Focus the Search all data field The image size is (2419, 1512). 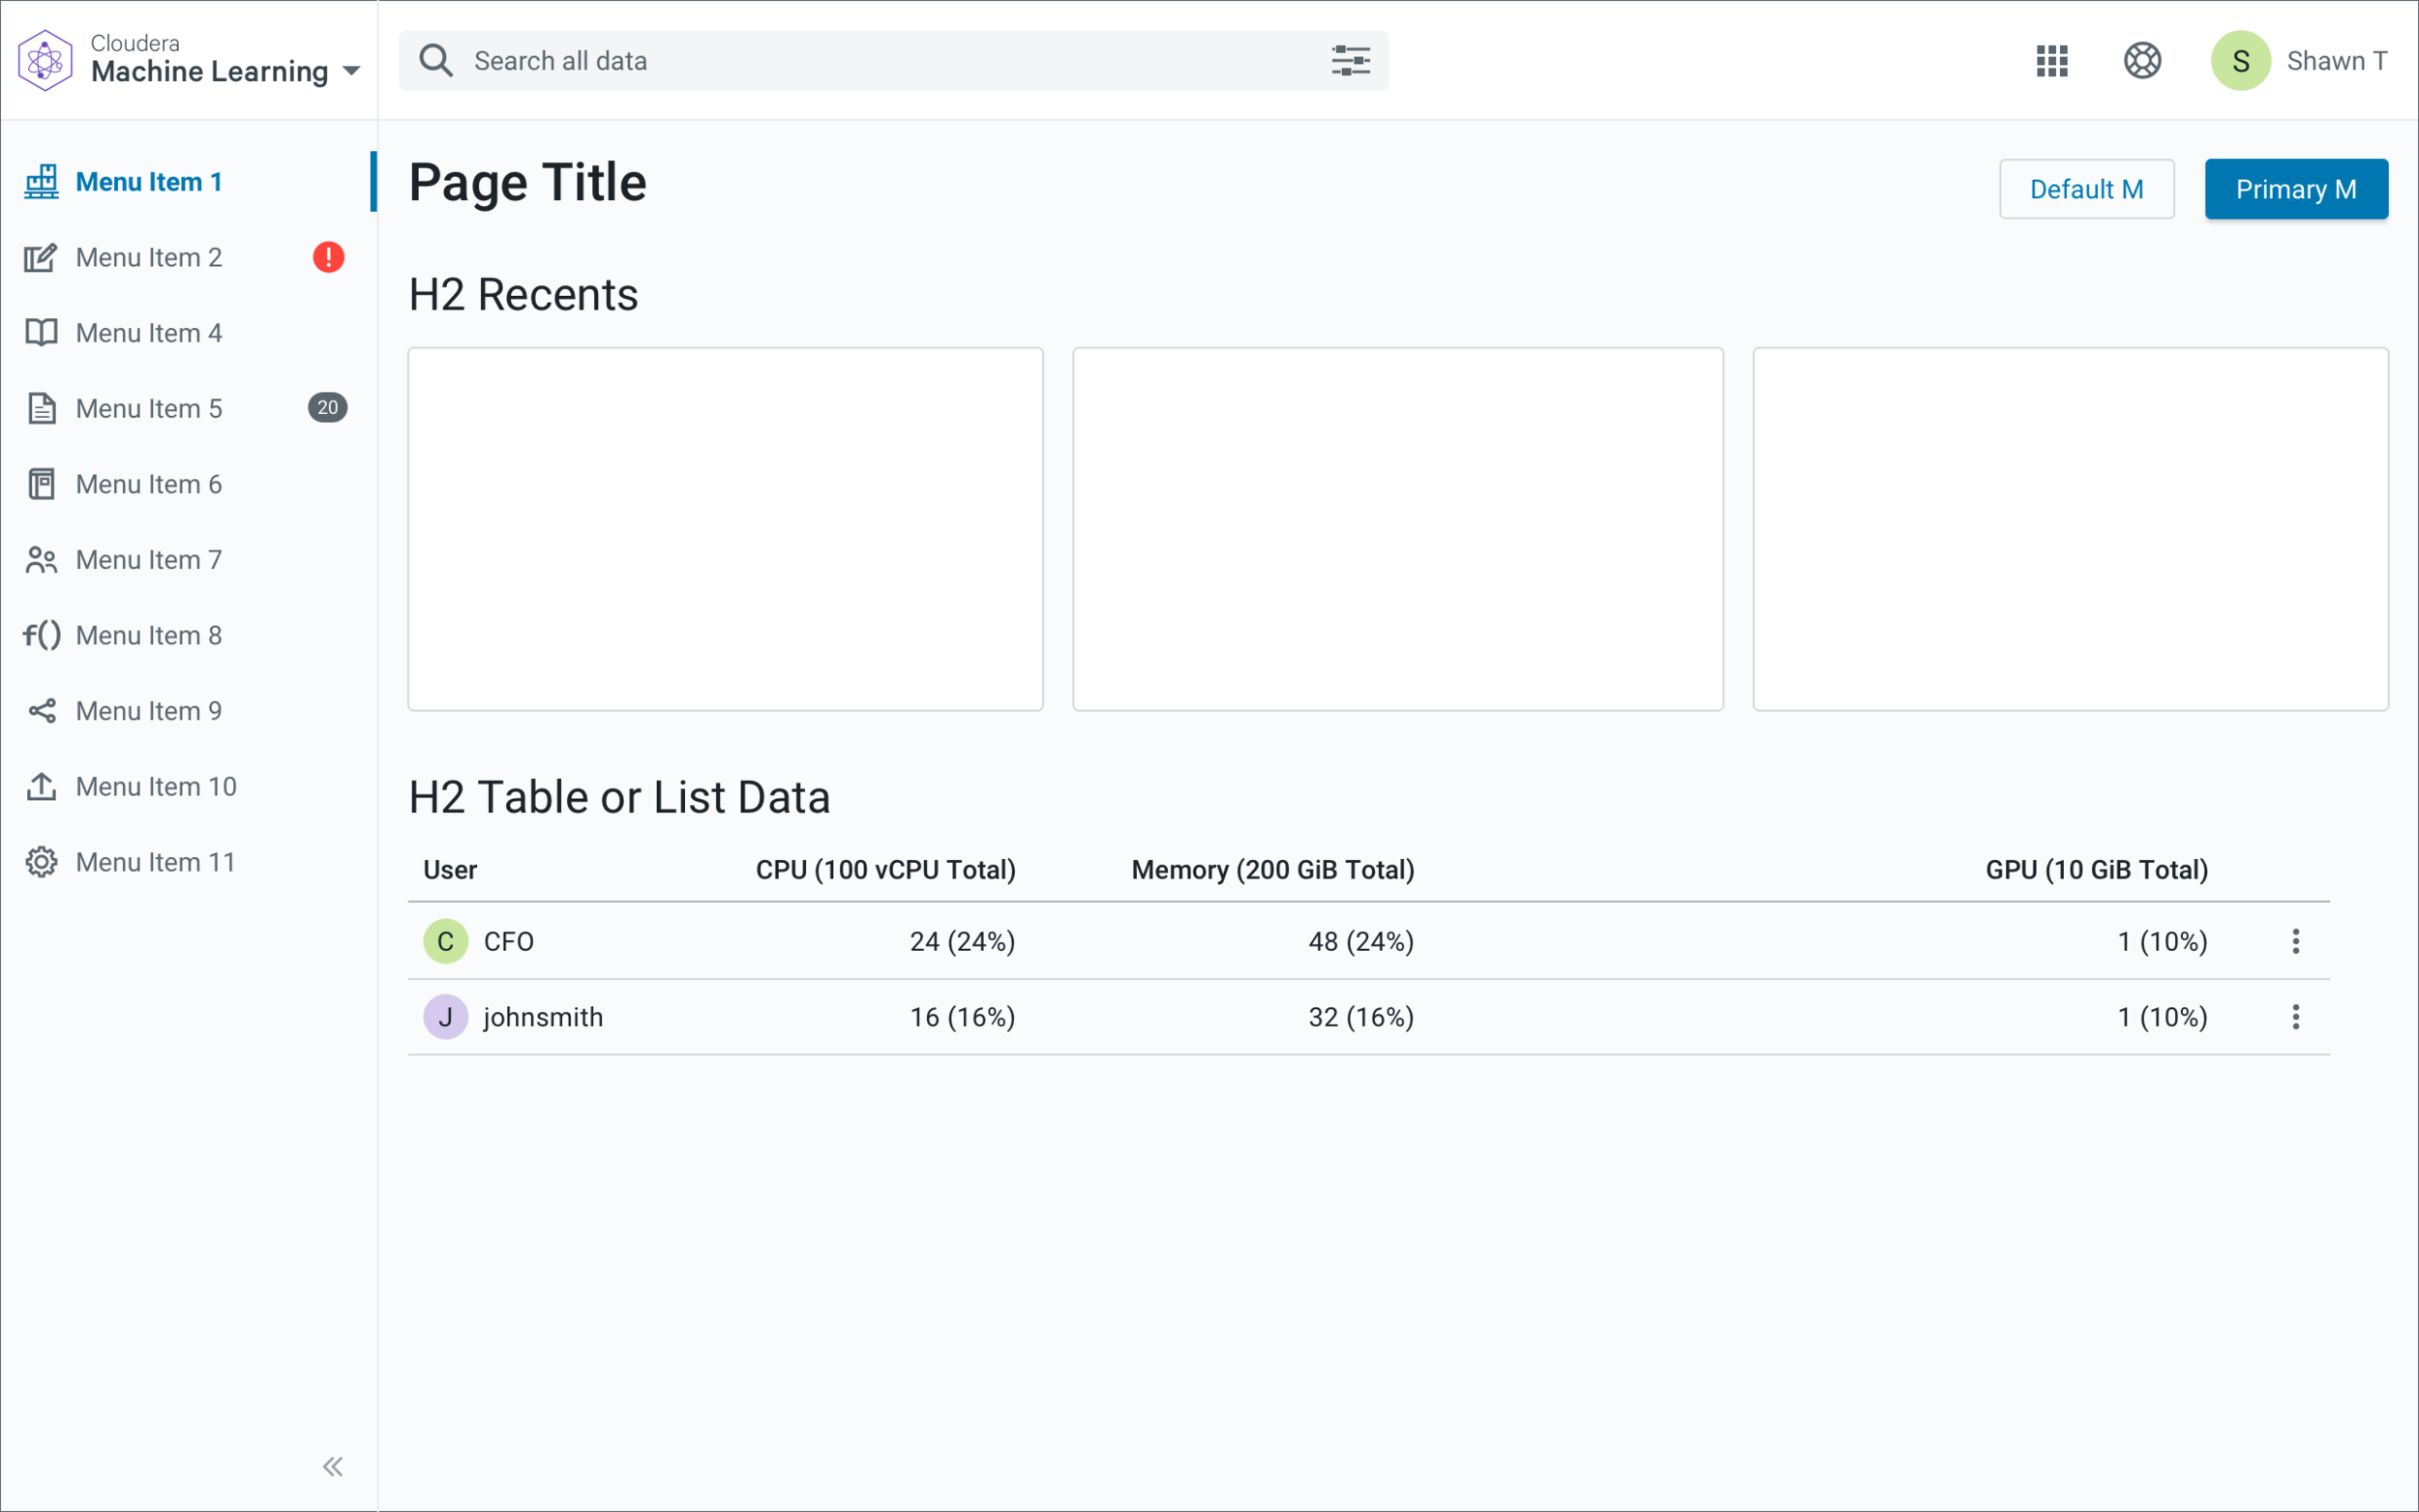point(893,60)
